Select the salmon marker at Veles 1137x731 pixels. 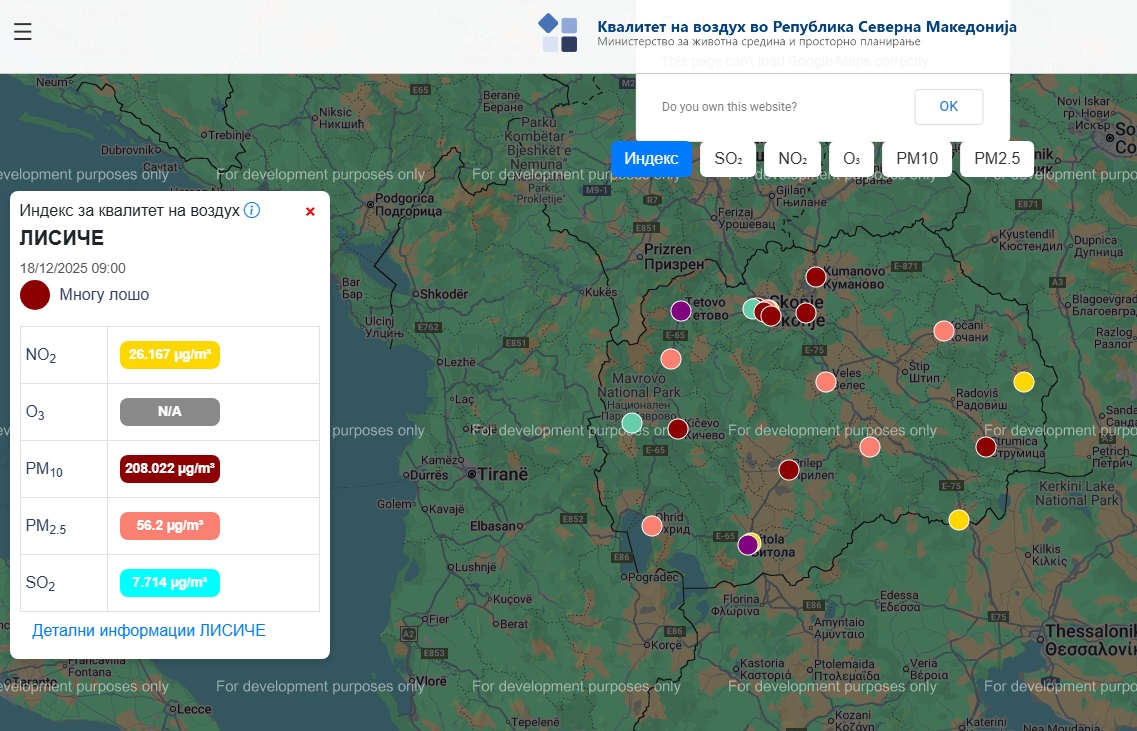825,382
